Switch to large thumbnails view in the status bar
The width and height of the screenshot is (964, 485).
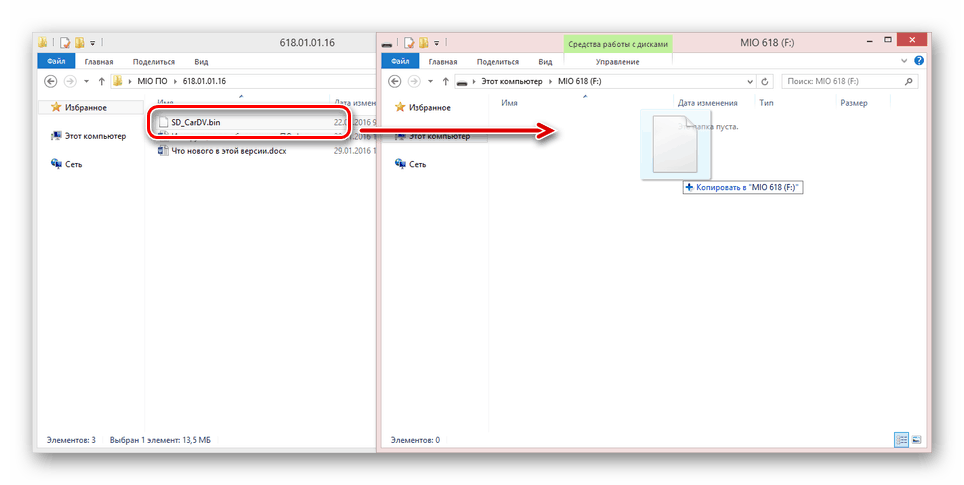click(x=916, y=440)
